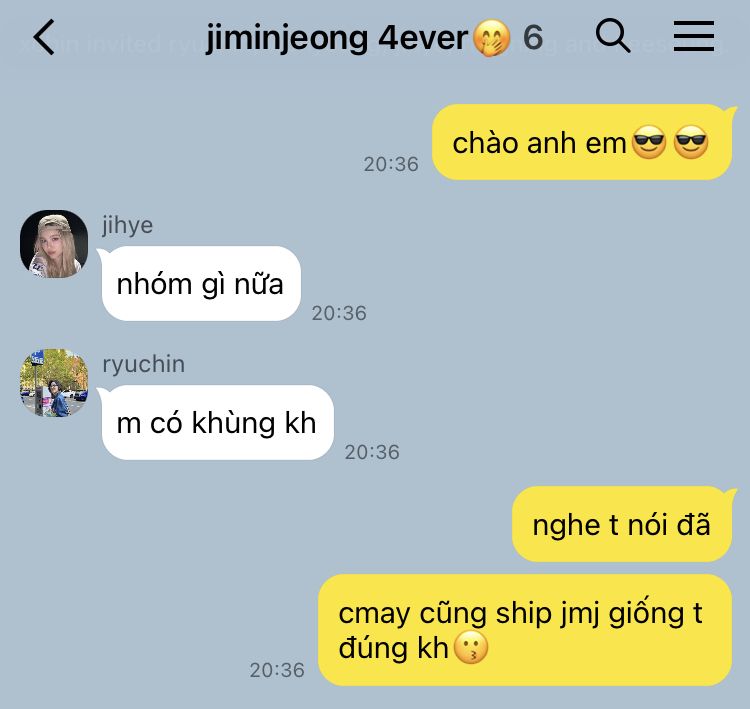Tap the first sunglasses emoji
750x709 pixels.
pos(649,143)
